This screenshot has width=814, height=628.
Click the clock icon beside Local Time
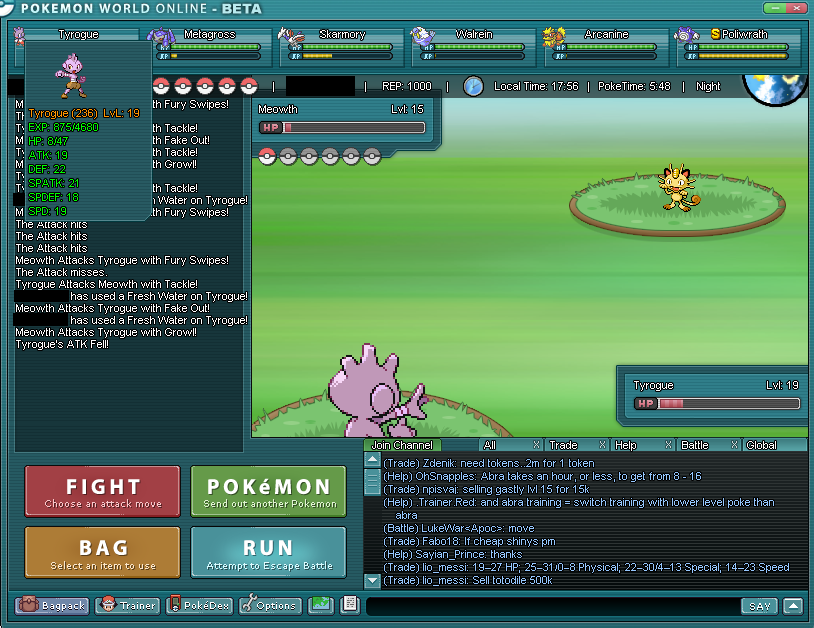[473, 86]
